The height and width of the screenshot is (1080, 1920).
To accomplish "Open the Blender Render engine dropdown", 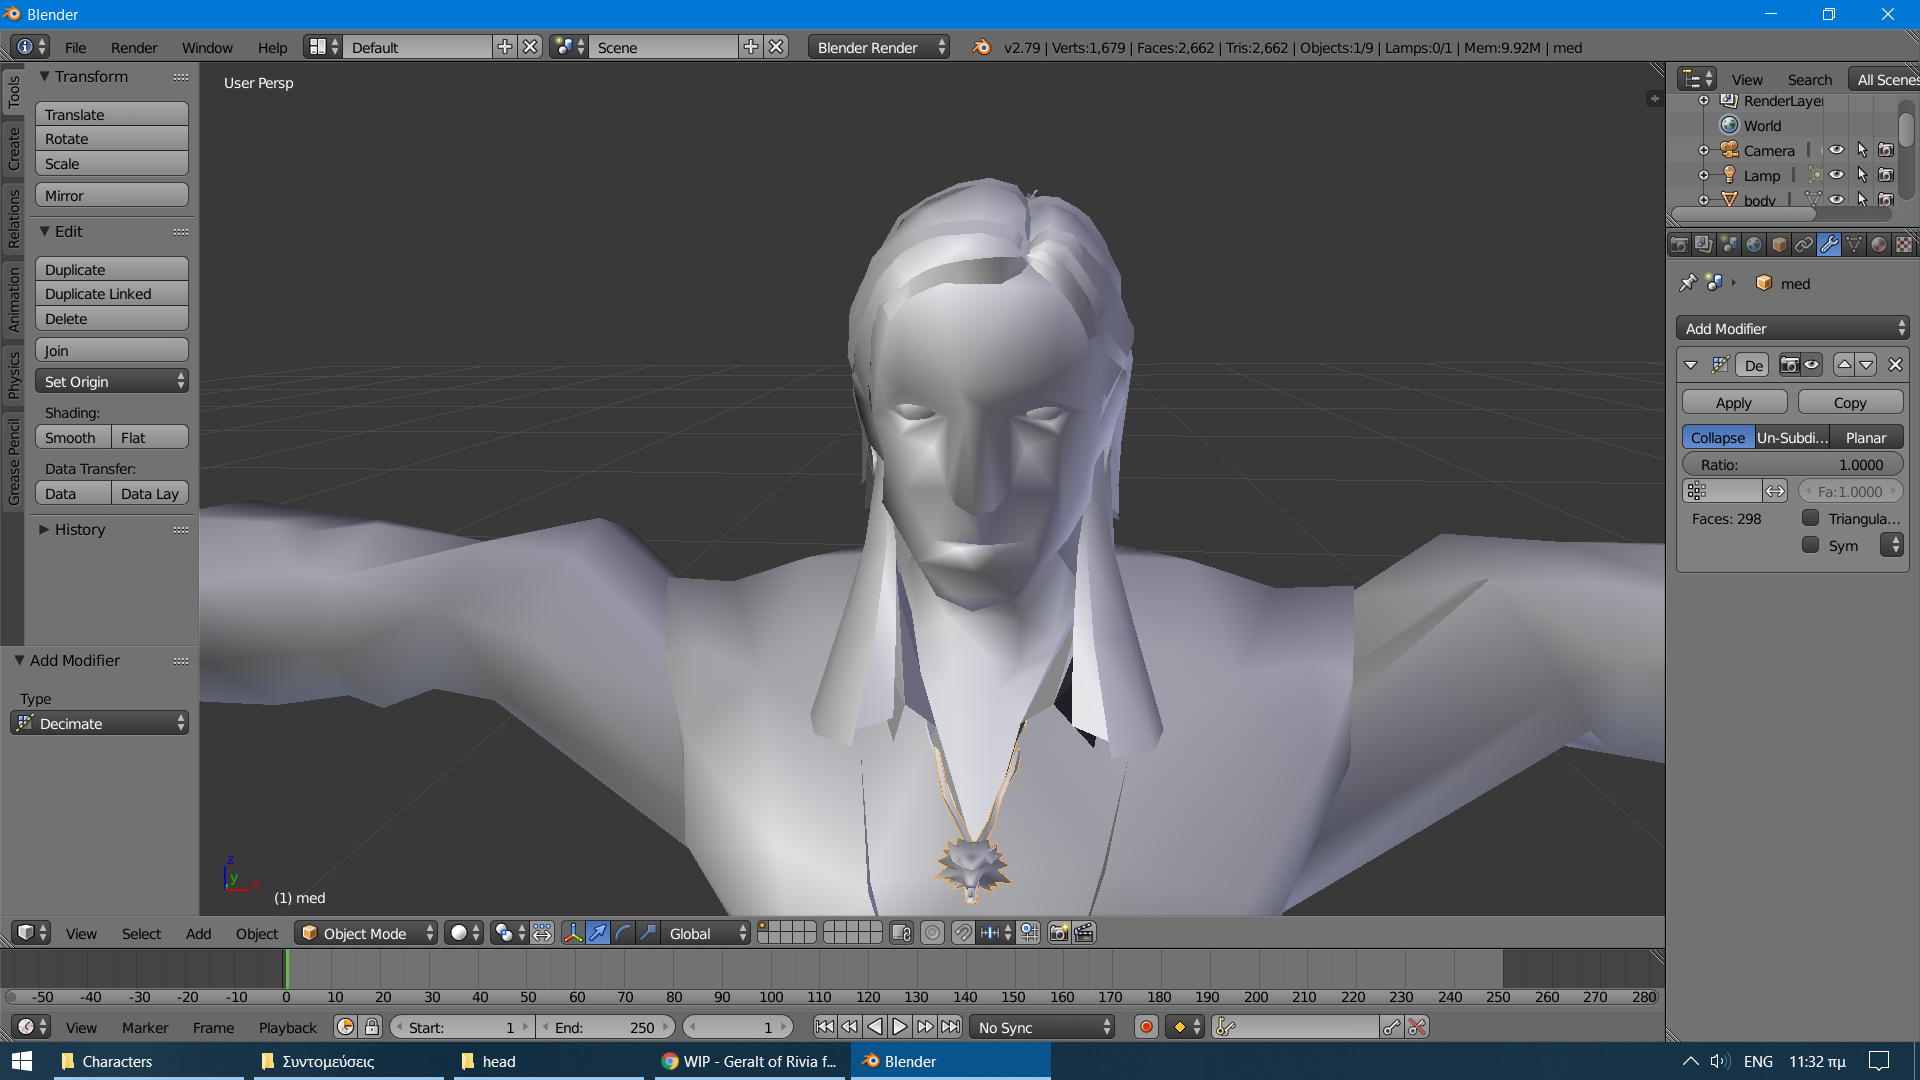I will click(879, 47).
